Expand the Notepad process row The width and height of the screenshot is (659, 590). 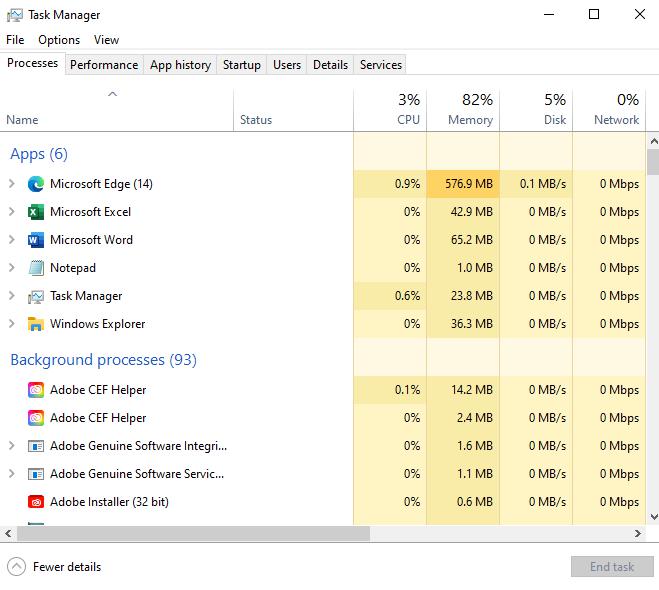(12, 268)
